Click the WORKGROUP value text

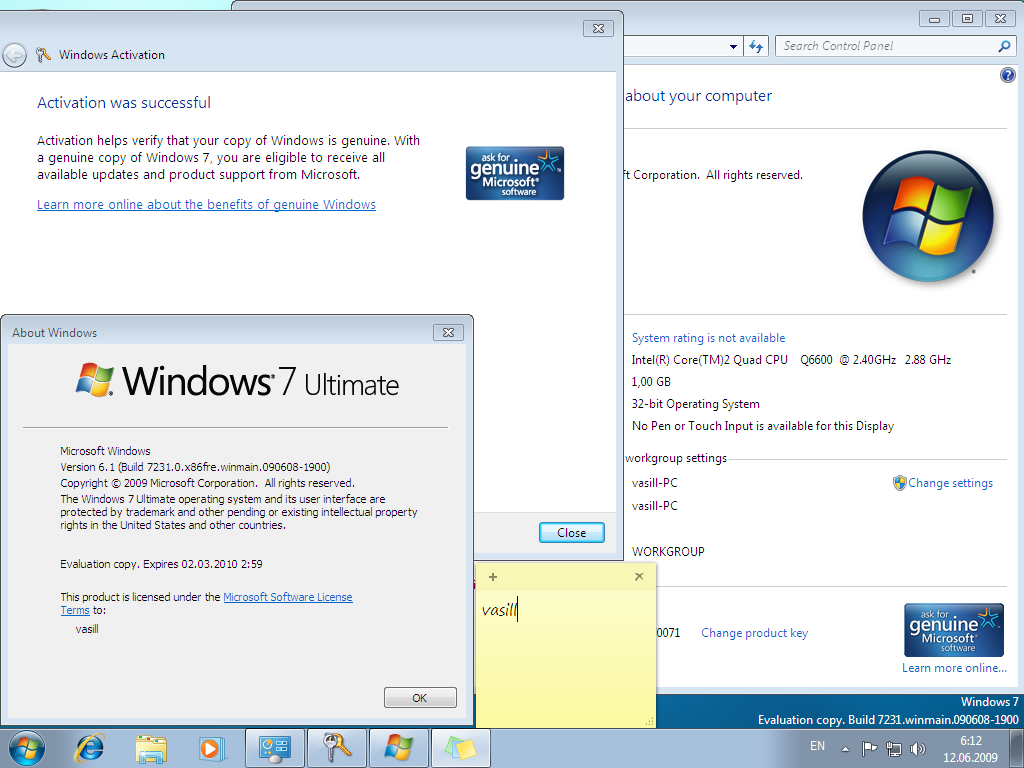coord(668,551)
